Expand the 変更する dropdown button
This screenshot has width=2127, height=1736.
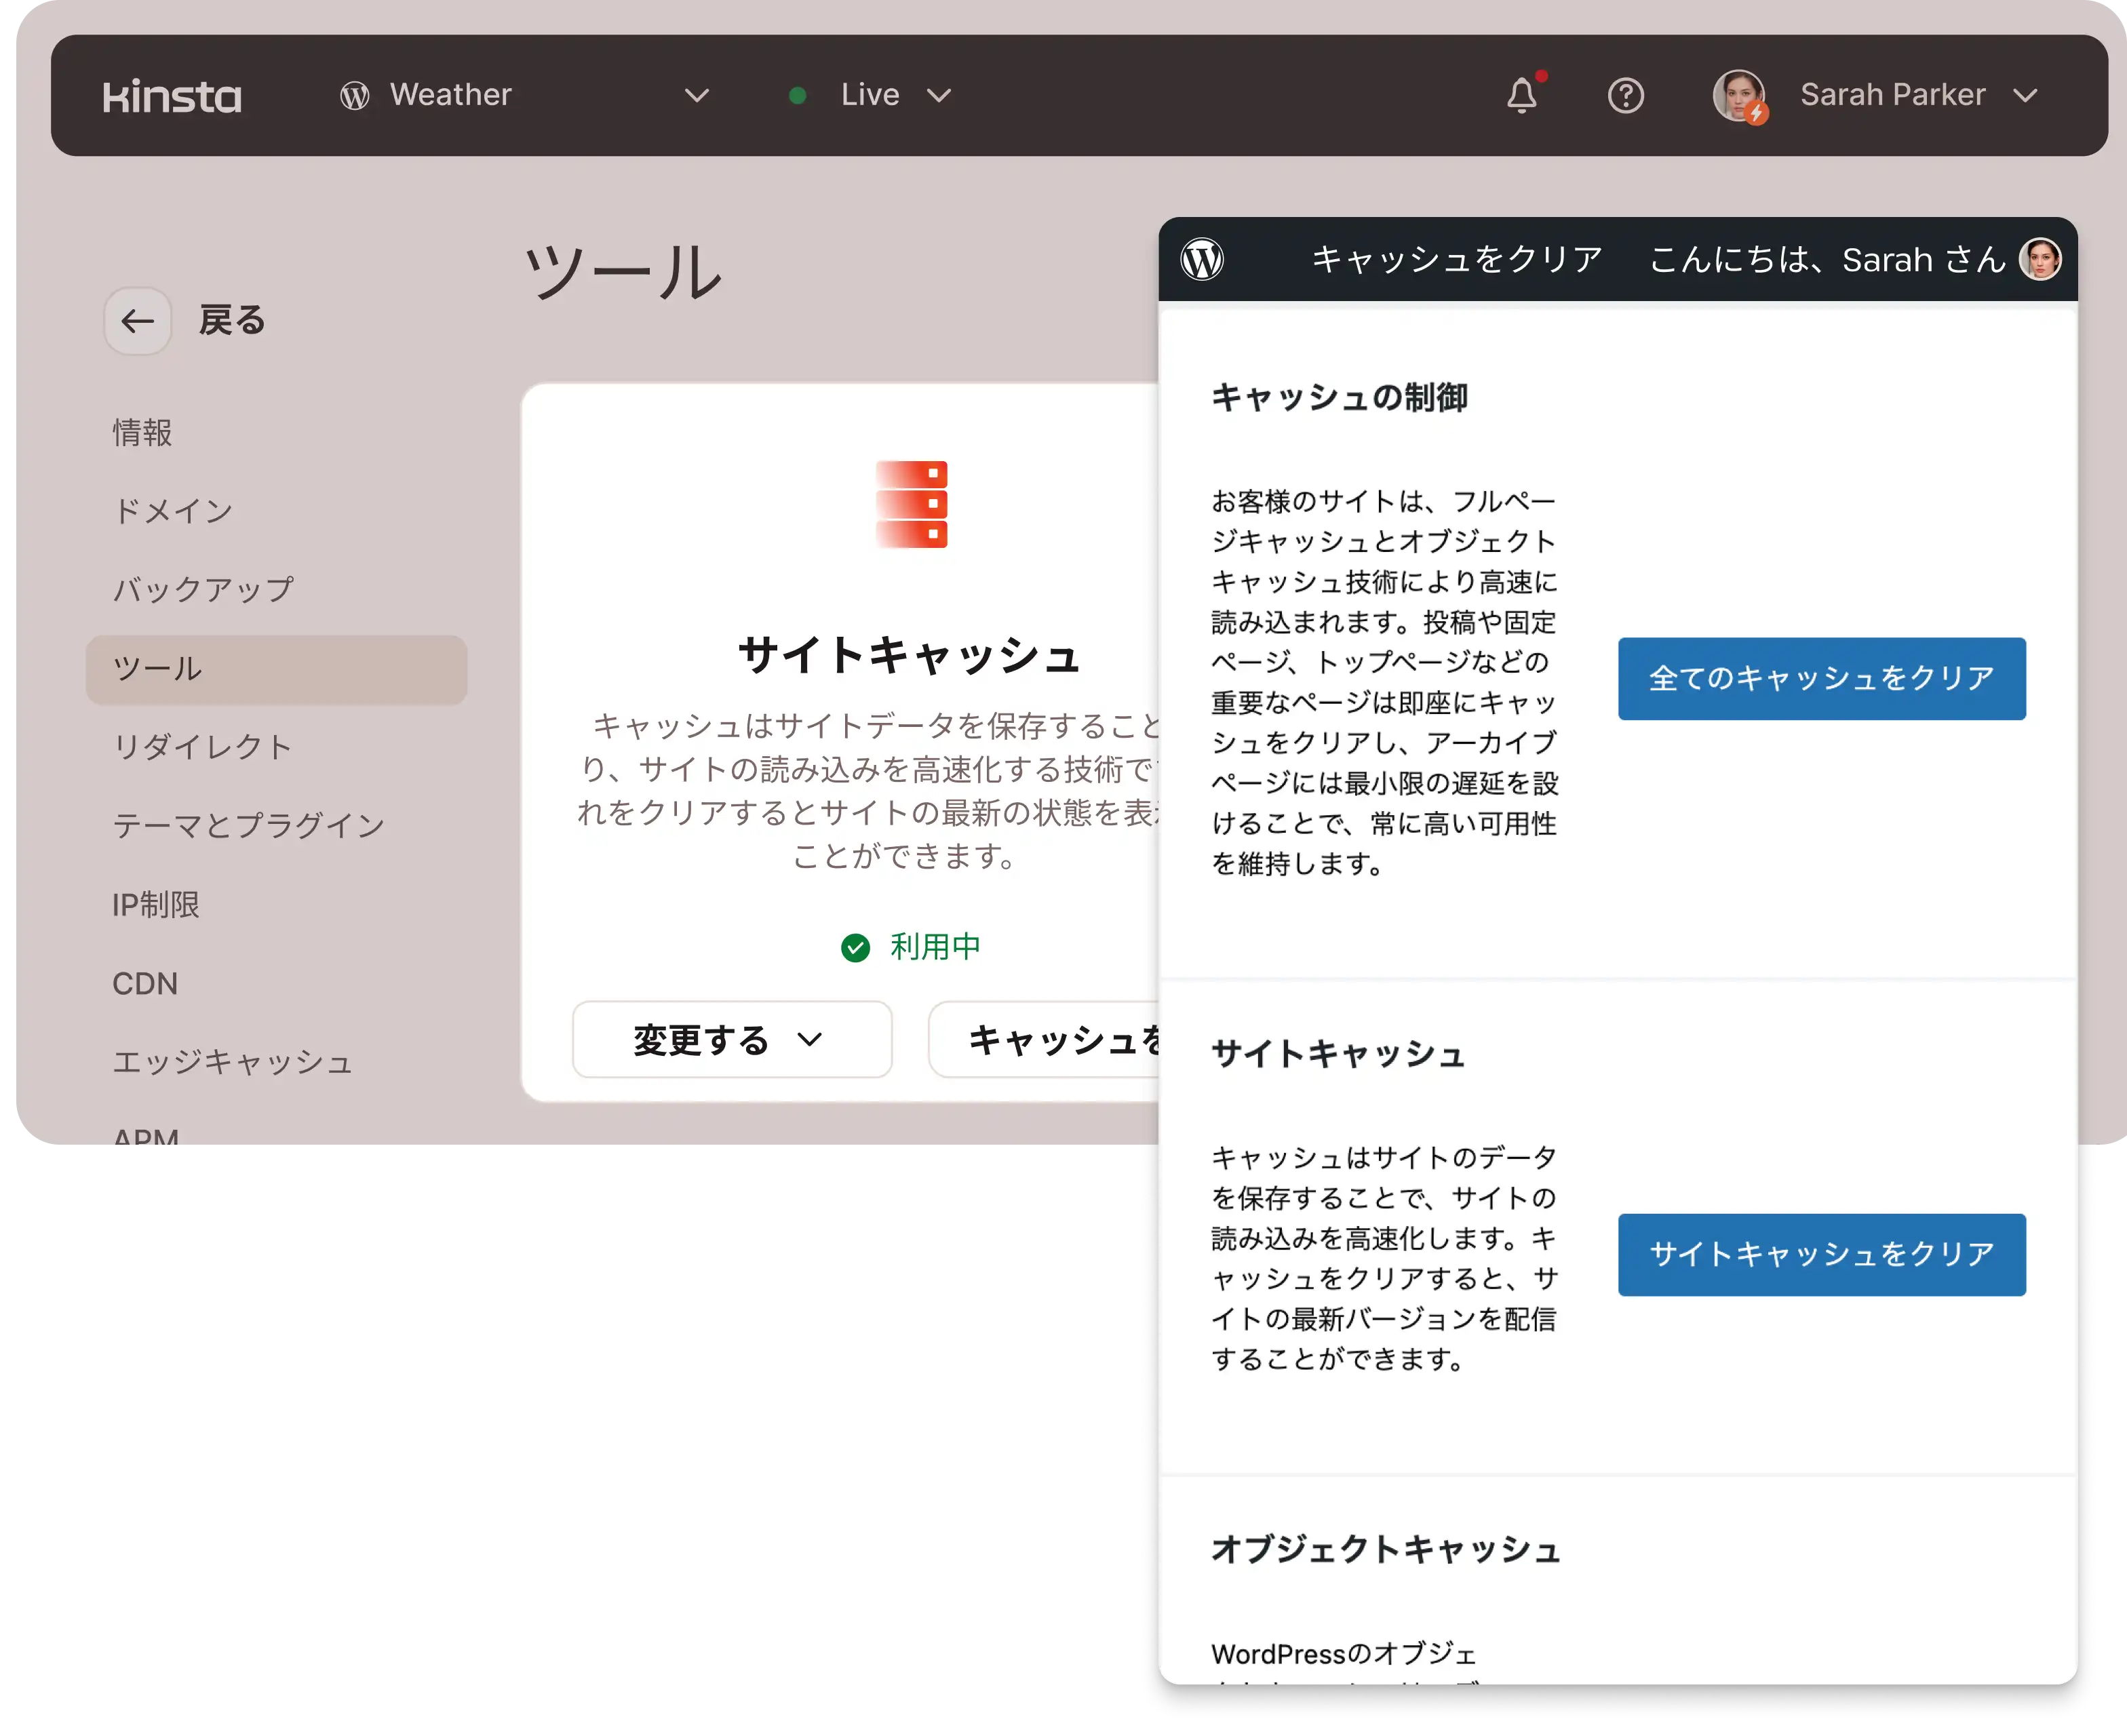(x=731, y=1040)
